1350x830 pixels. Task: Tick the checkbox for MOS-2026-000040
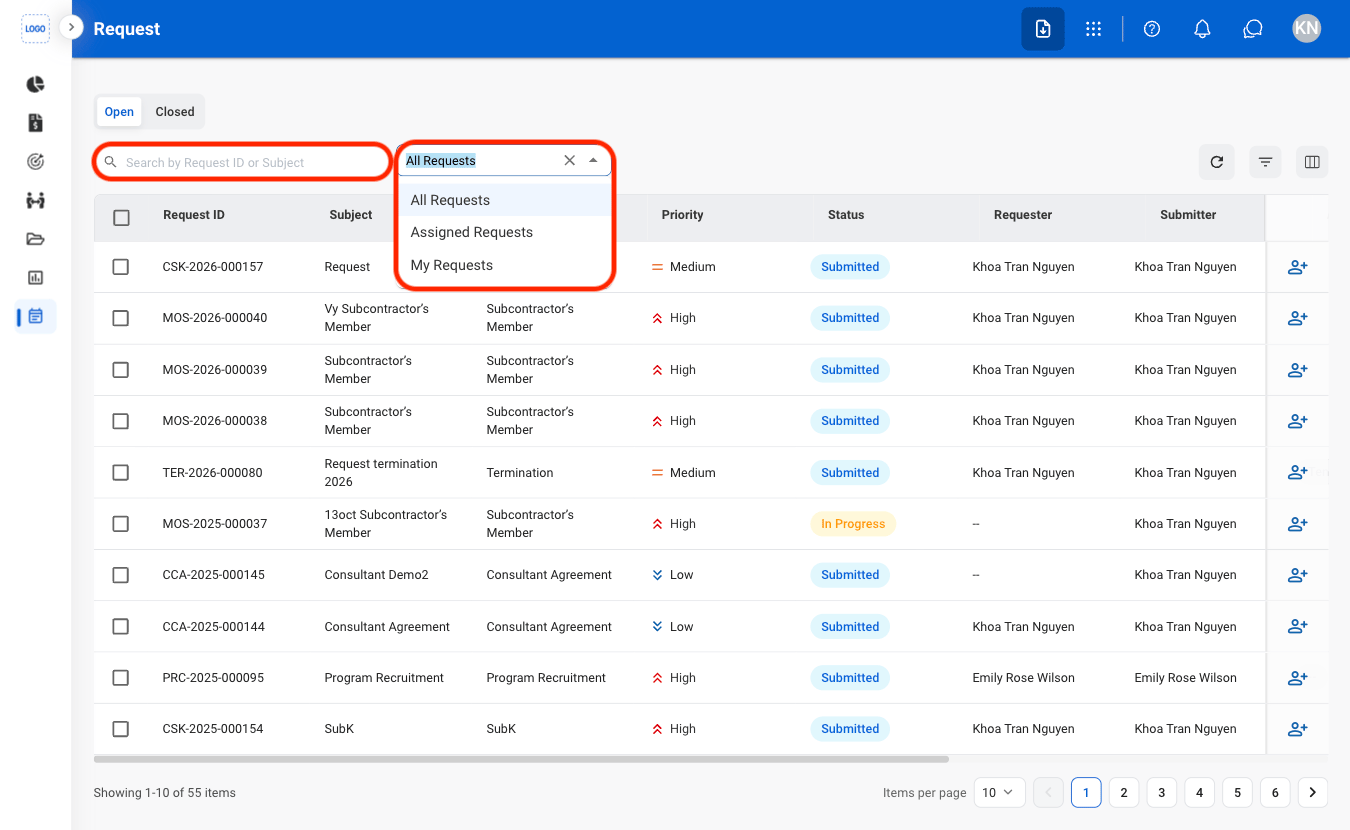[x=121, y=318]
